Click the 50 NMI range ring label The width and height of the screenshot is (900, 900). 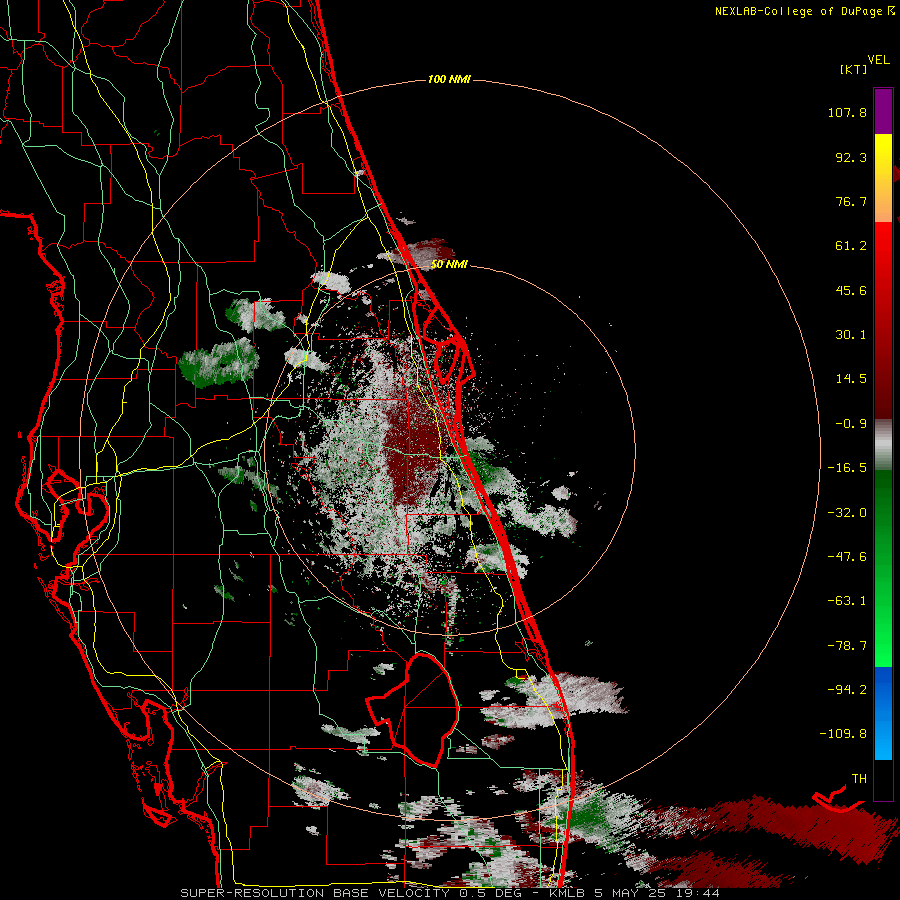pyautogui.click(x=449, y=264)
